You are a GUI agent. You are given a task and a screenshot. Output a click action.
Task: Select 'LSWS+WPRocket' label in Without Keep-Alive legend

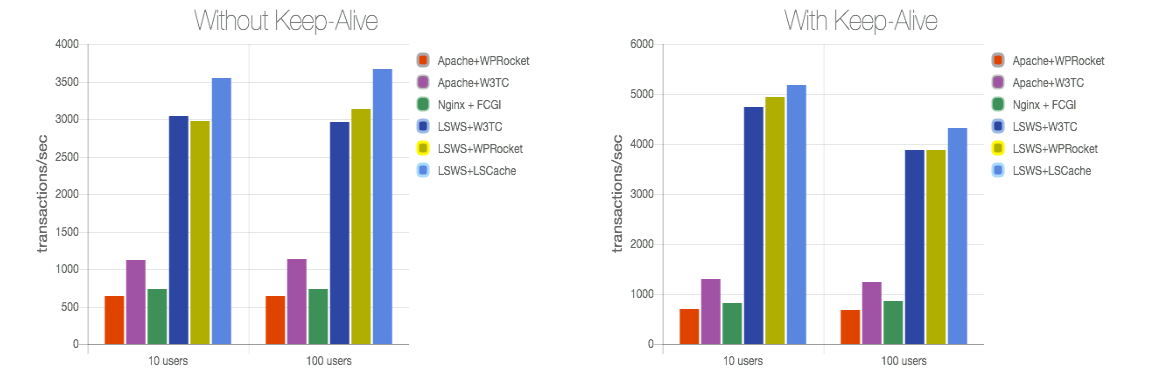(x=480, y=149)
